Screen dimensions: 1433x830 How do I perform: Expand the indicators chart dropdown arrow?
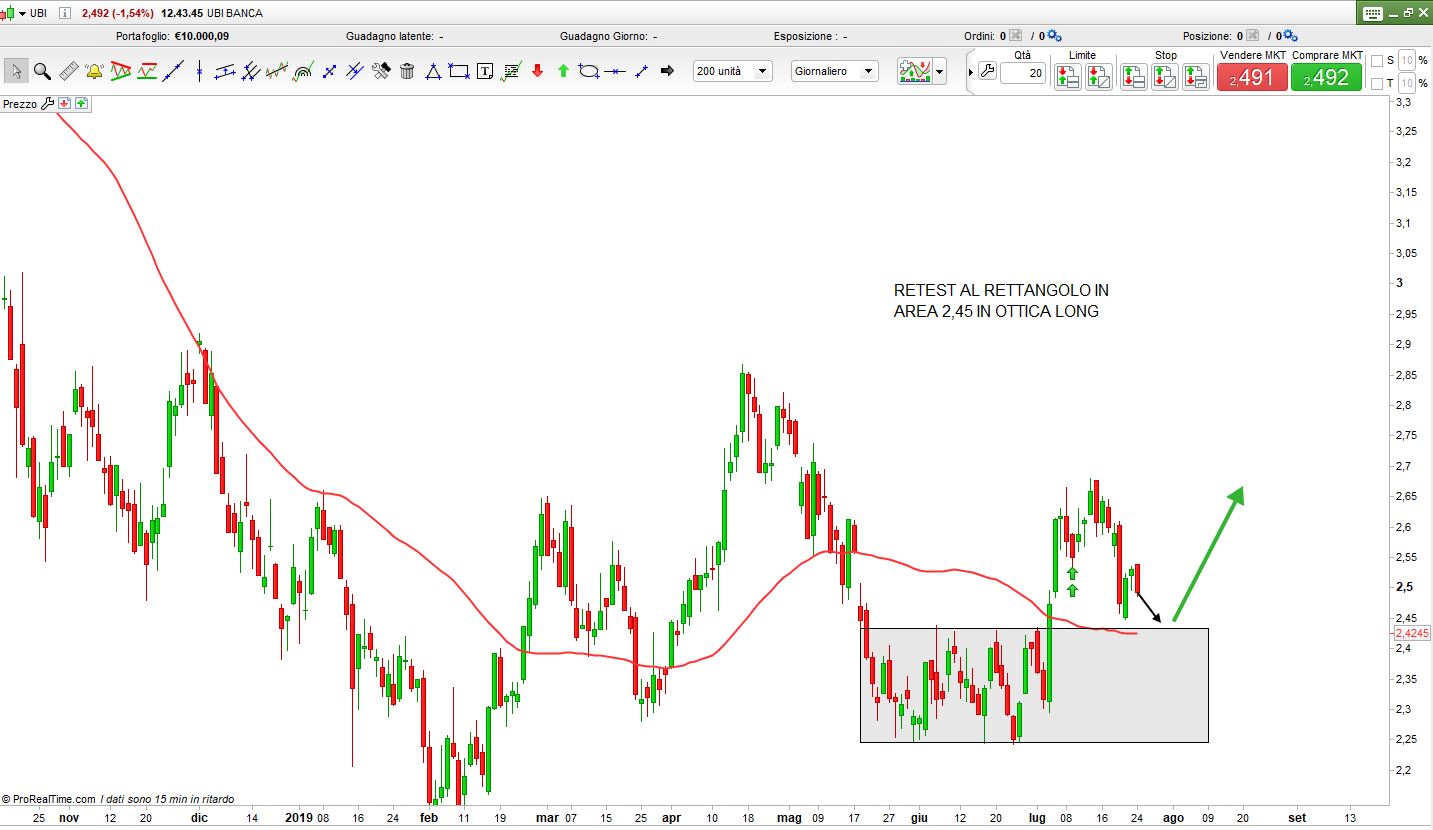(x=939, y=72)
